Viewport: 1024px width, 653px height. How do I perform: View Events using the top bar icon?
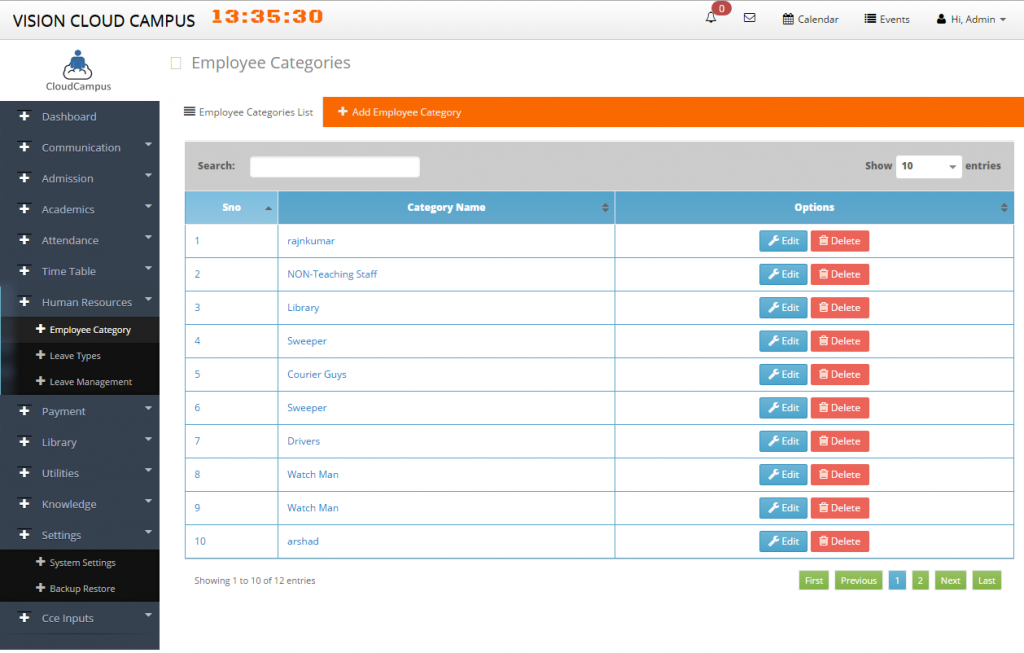(886, 18)
